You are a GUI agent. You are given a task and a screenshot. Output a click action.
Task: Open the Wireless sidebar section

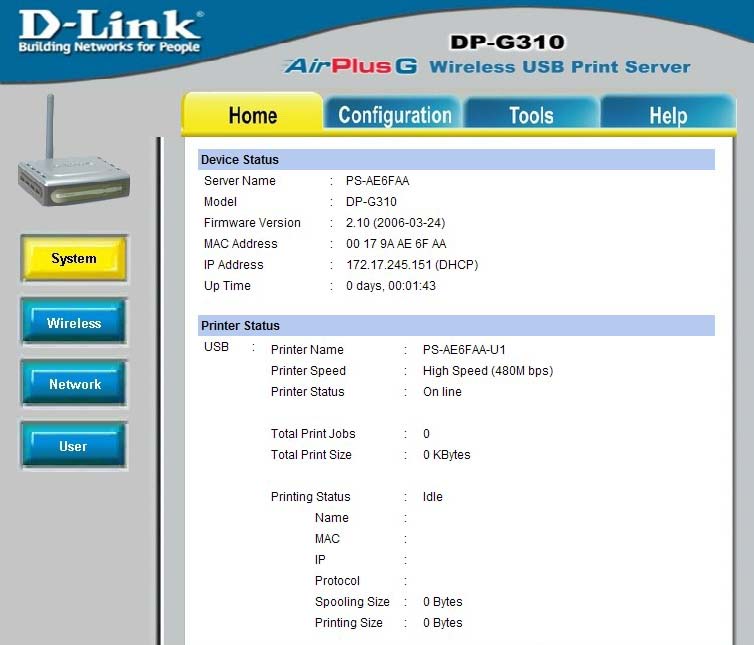[x=74, y=322]
